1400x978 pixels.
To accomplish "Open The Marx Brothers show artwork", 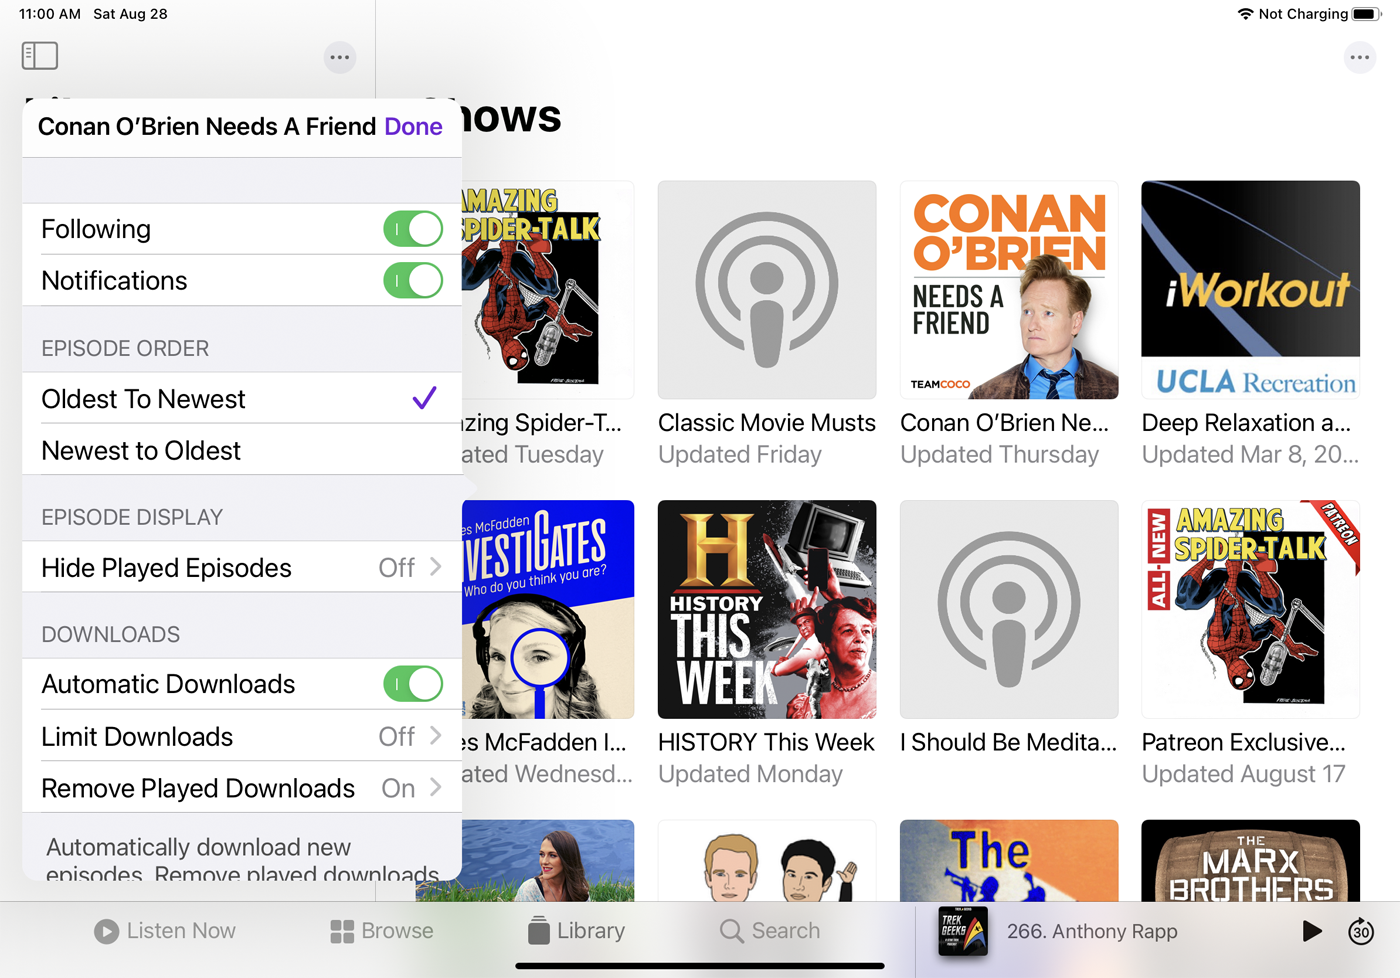I will pyautogui.click(x=1251, y=861).
